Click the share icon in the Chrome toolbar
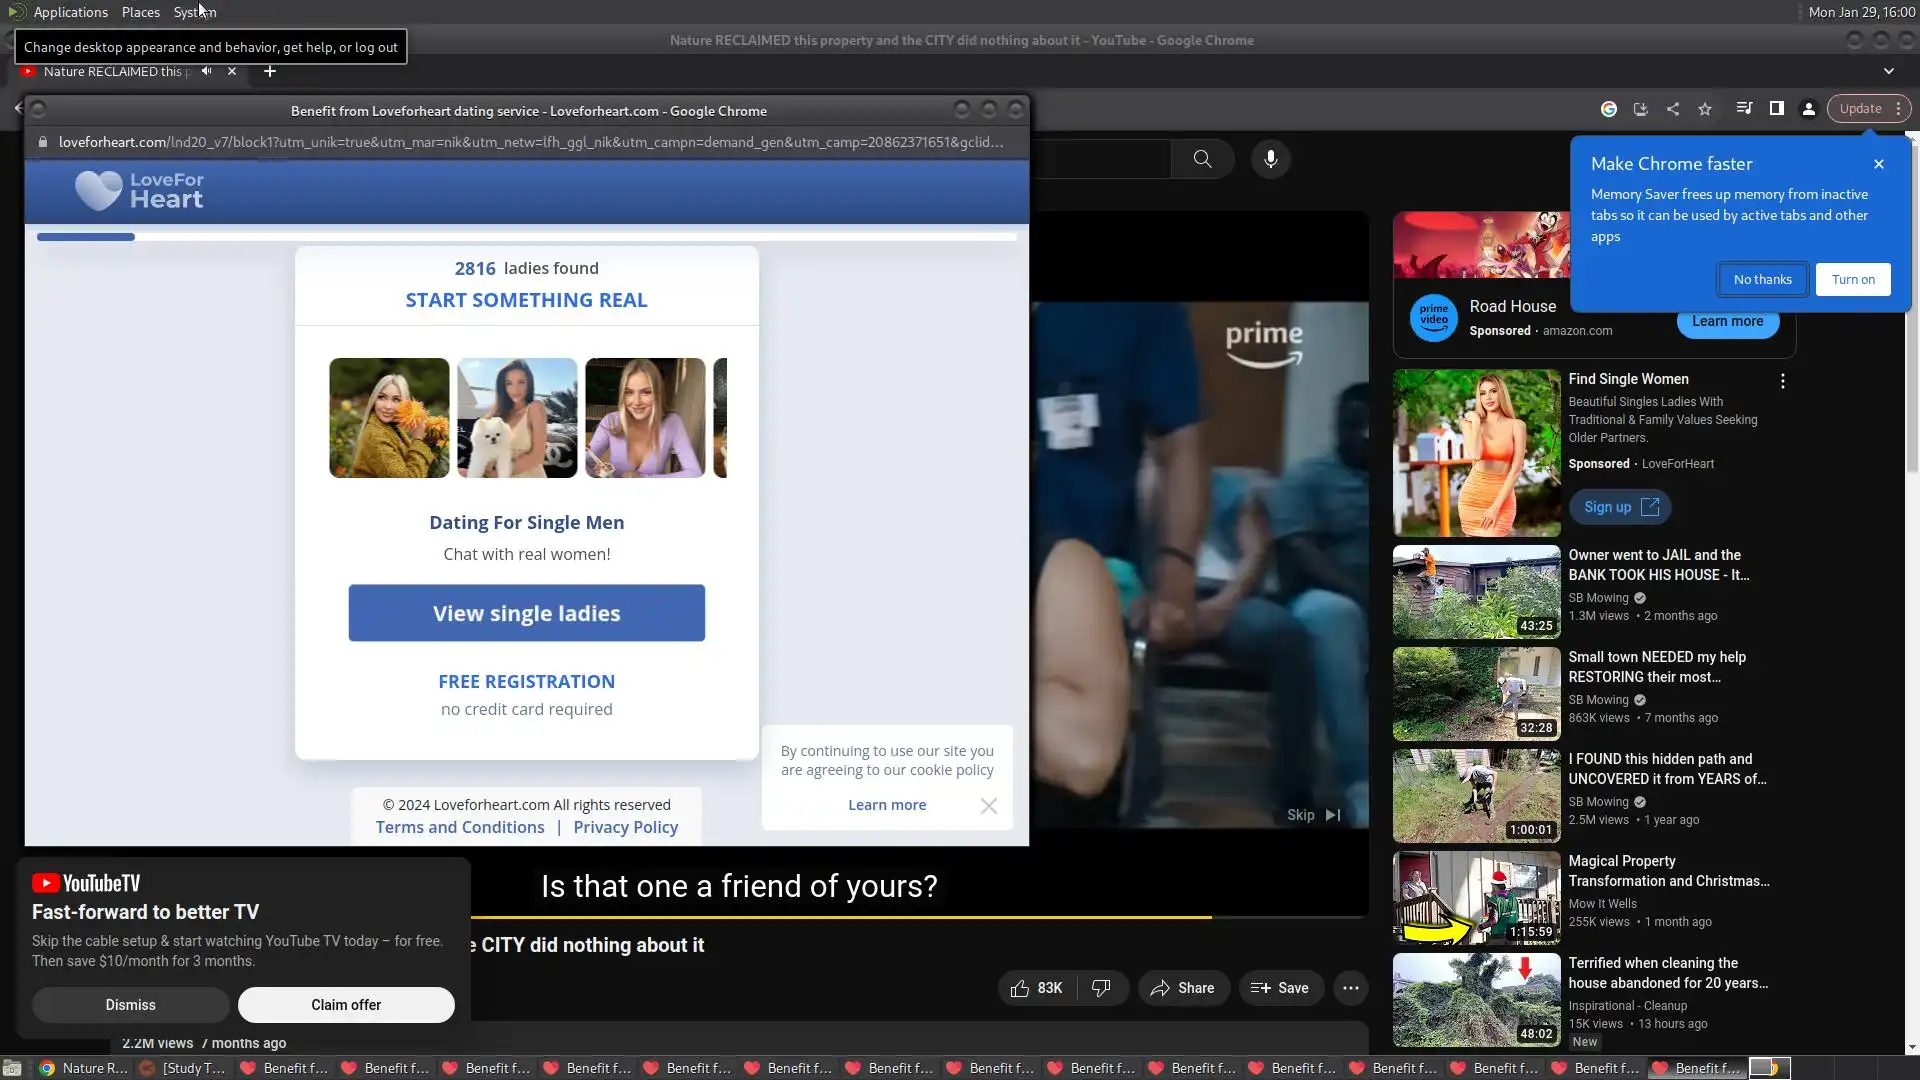The height and width of the screenshot is (1080, 1920). [x=1673, y=109]
